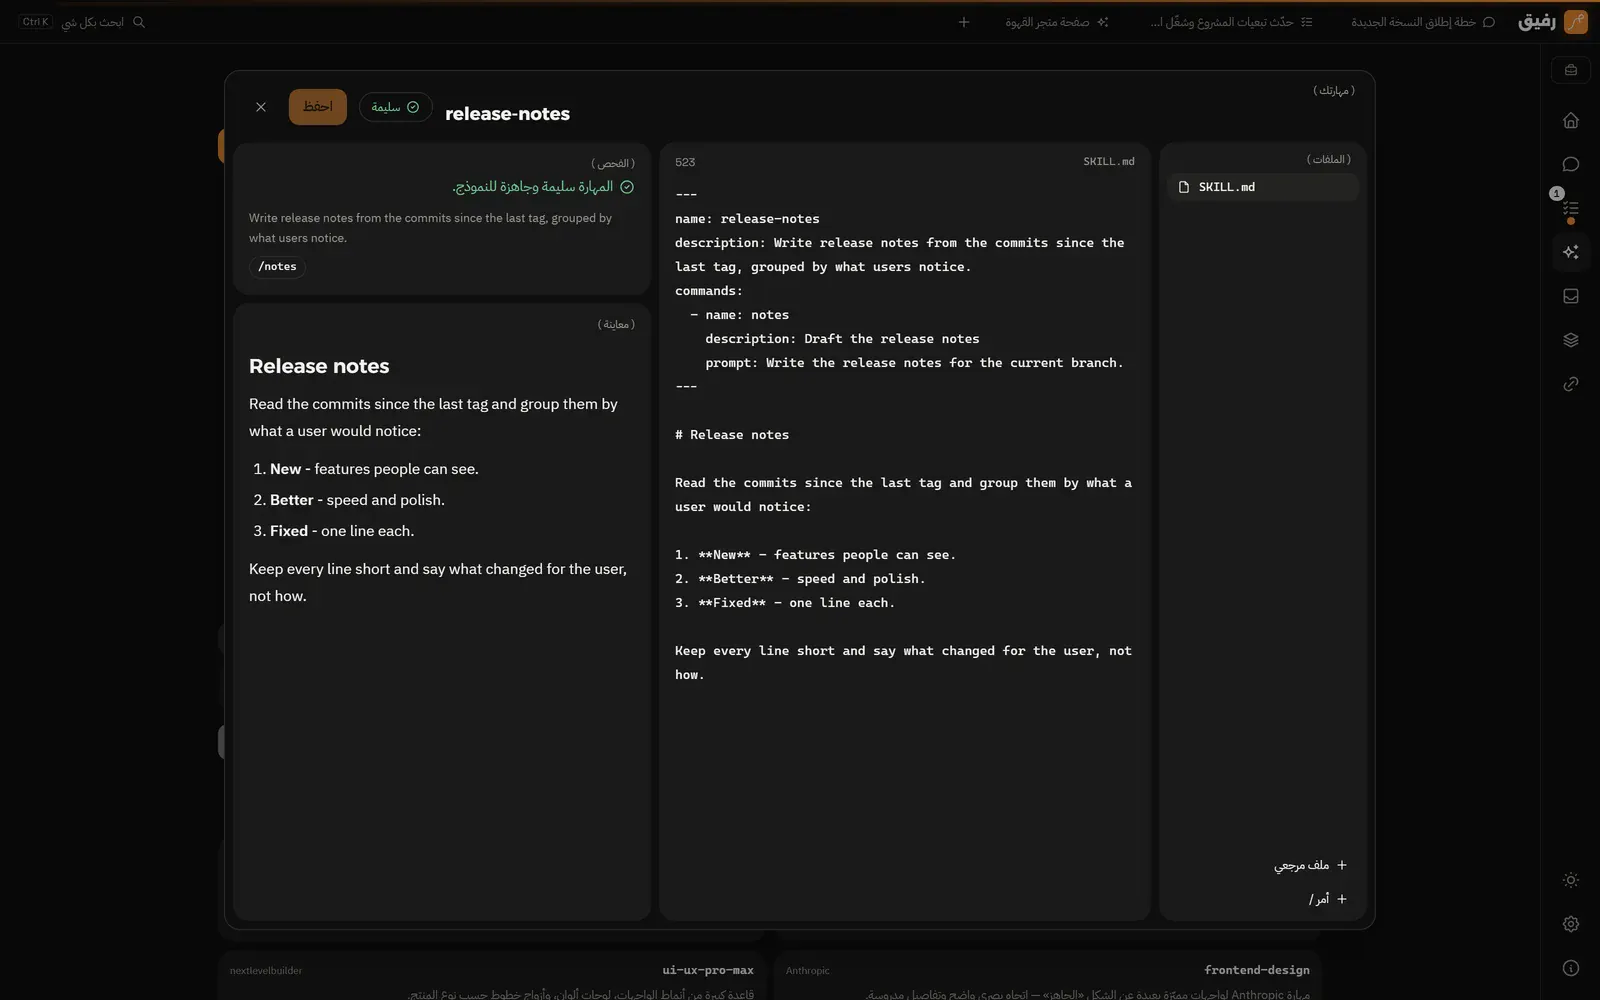Open the chat bubble icon in the sidebar
Viewport: 1600px width, 1000px height.
click(1571, 164)
